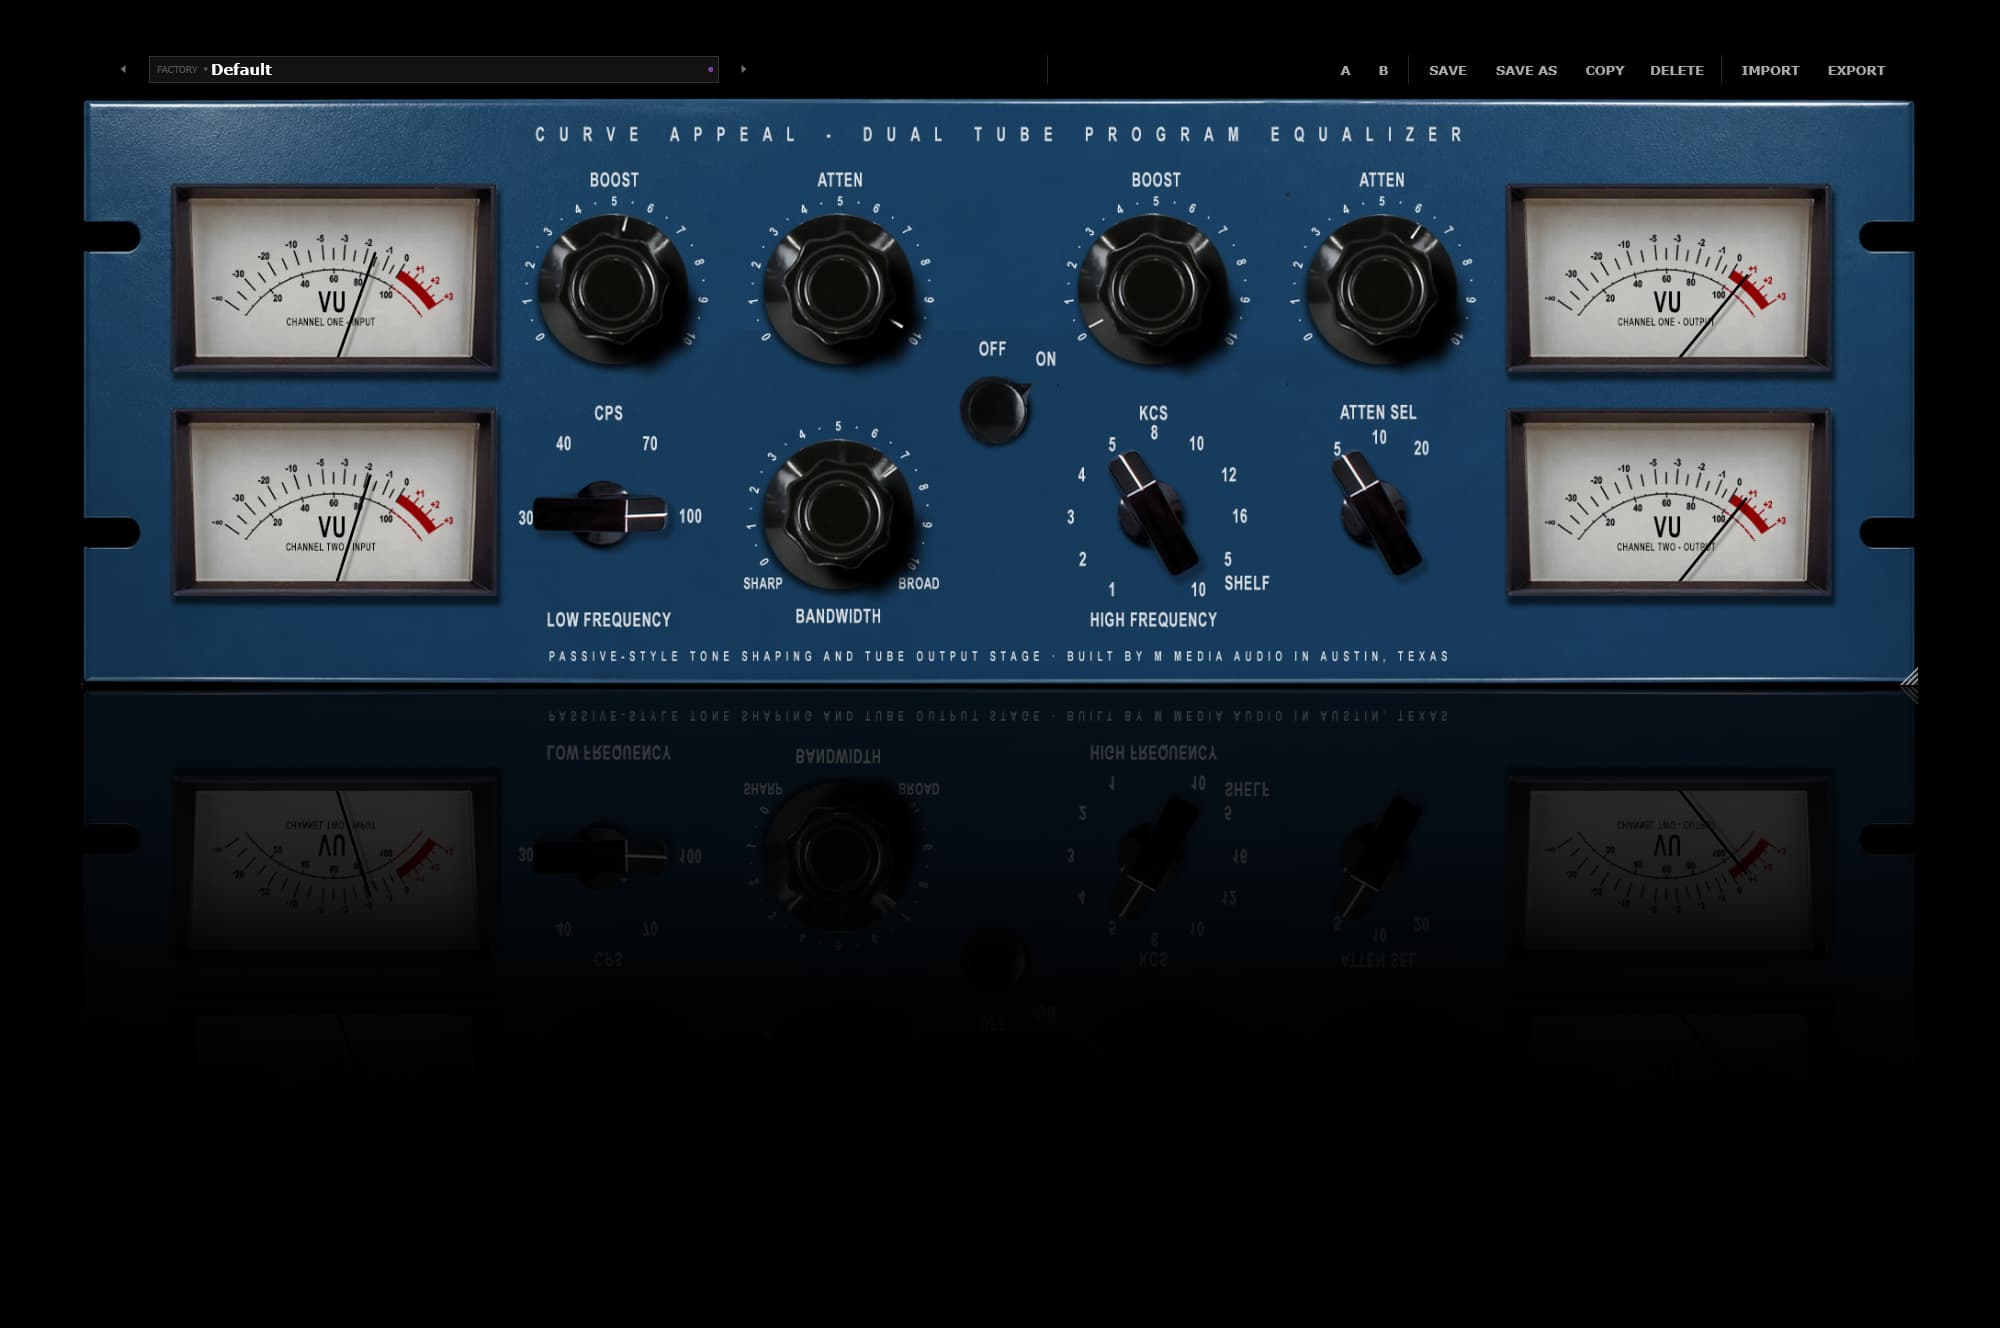Screen dimensions: 2000x1328
Task: Click SAVE AS in the preset bar
Action: [x=1526, y=70]
